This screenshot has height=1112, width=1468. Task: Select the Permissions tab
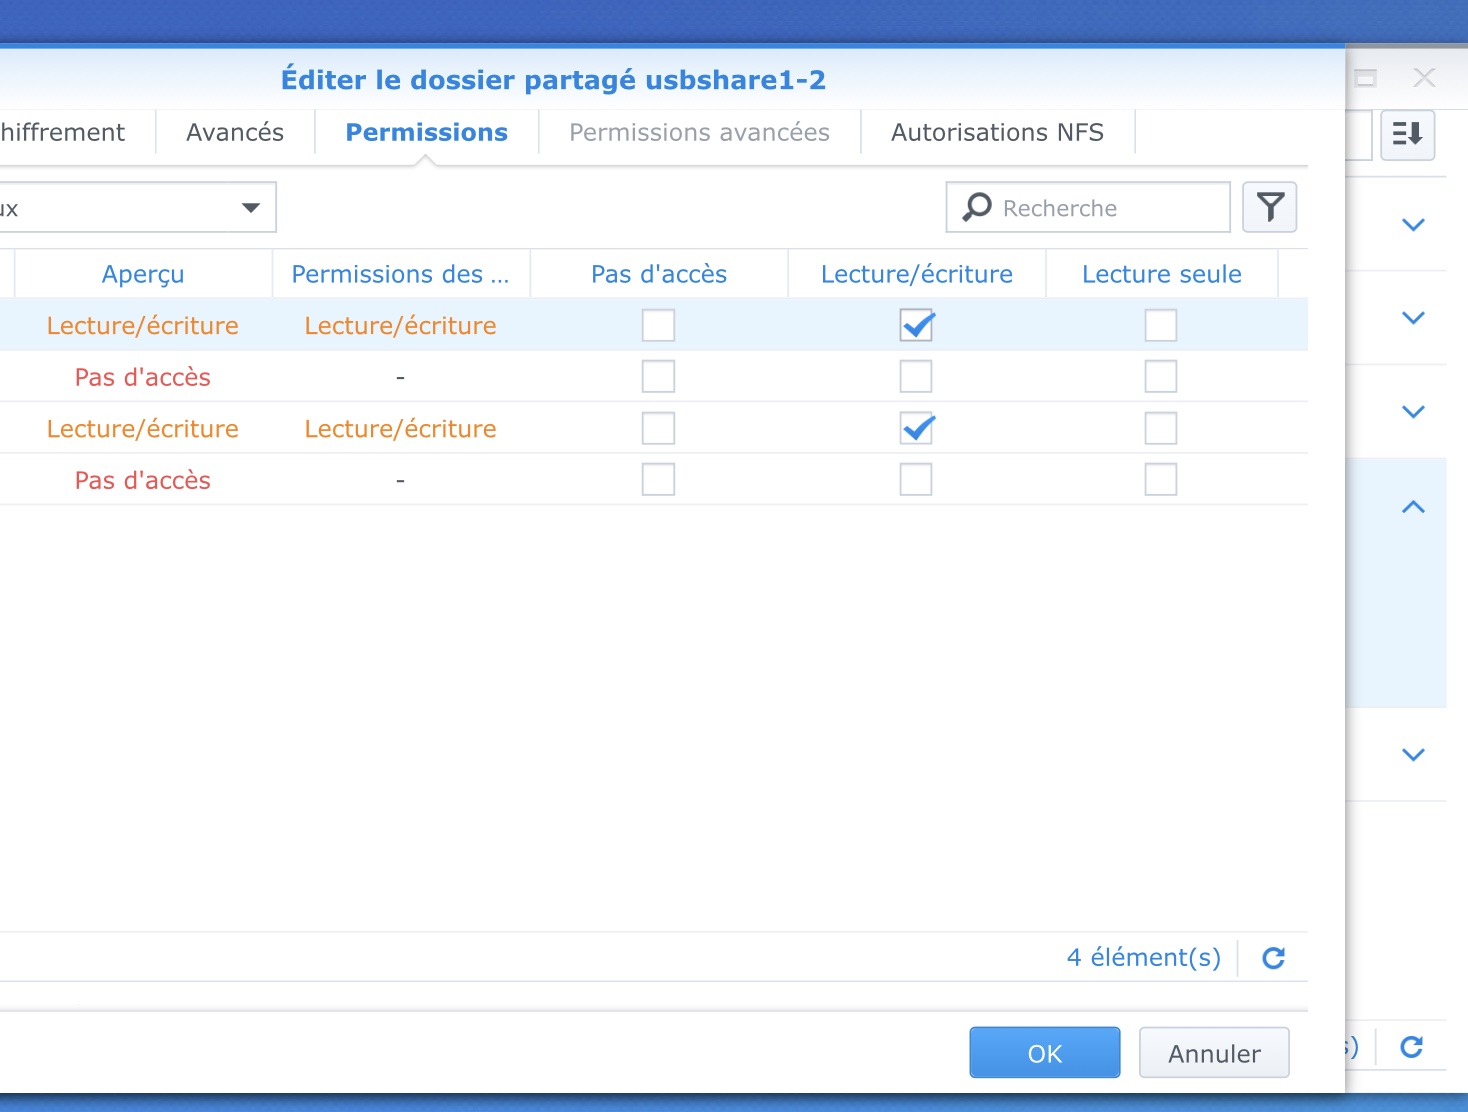pyautogui.click(x=427, y=133)
